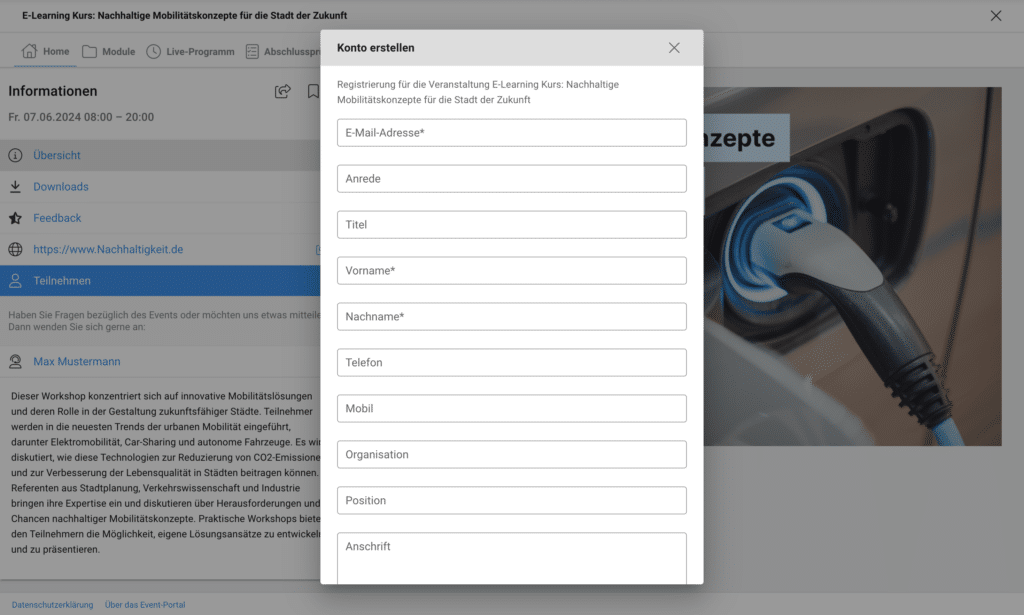Open the Über das Event-Portal link
Screen dimensions: 1024x615
[145, 605]
